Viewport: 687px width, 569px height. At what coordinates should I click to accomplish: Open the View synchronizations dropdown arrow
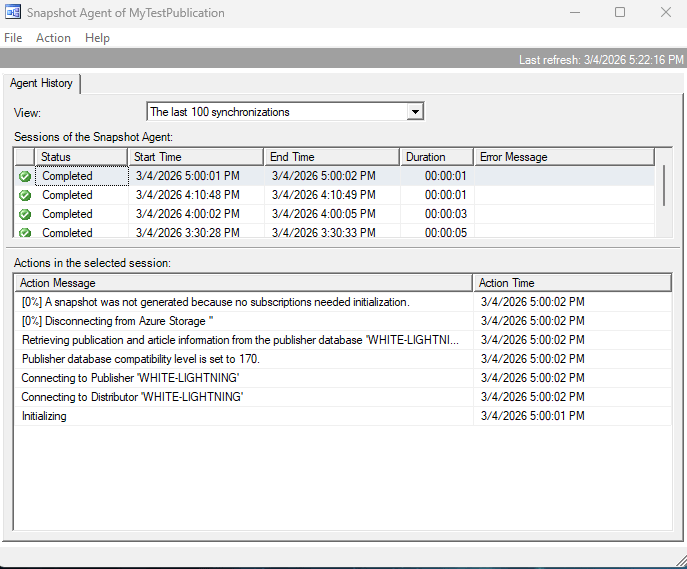pos(415,112)
